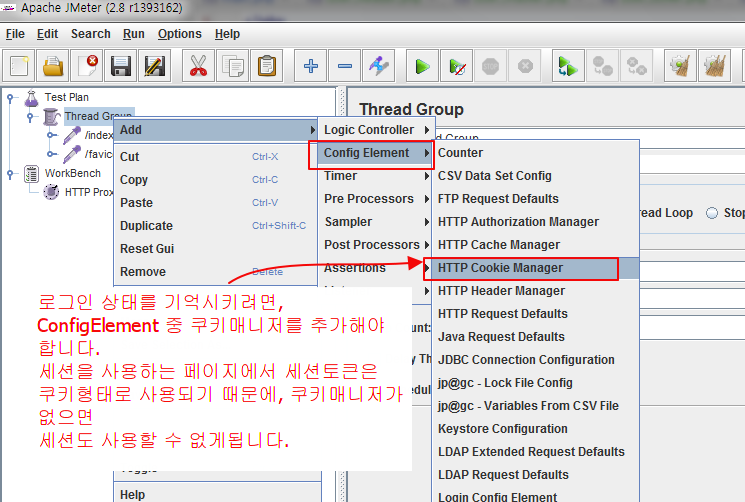Select HTTP Header Manager
Viewport: 745px width, 502px height.
click(535, 291)
